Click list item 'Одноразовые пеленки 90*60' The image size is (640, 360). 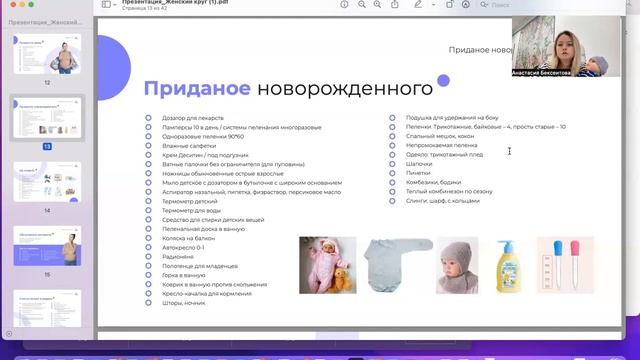203,136
